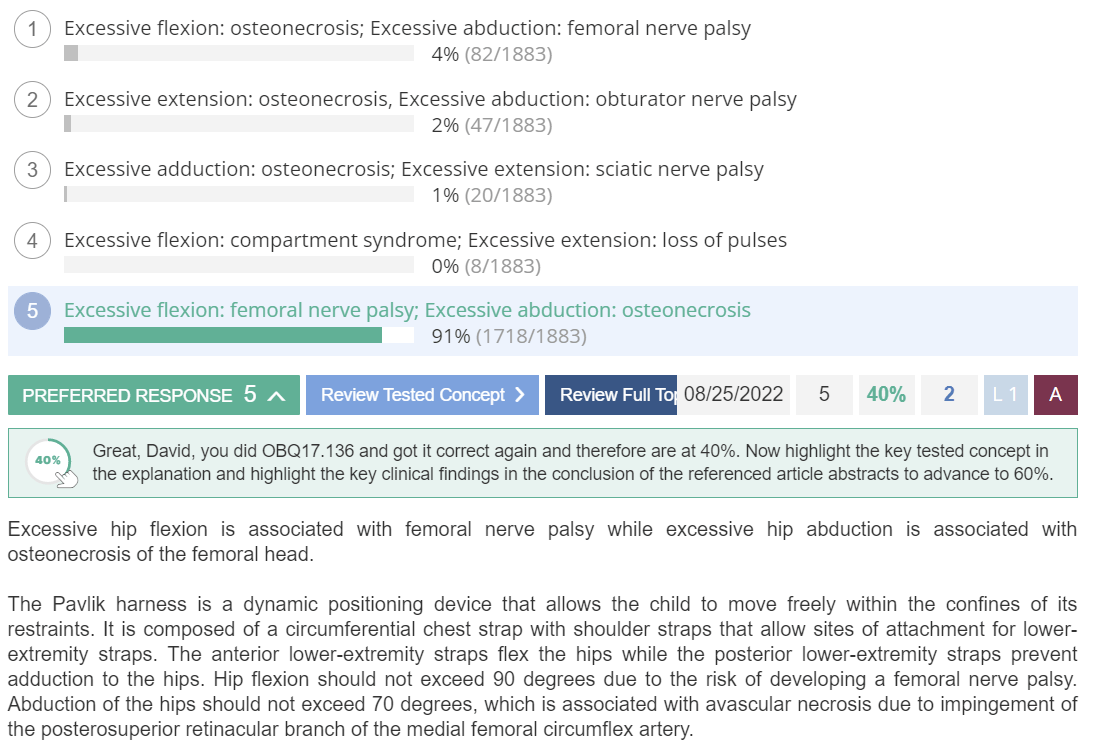The width and height of the screenshot is (1098, 756).
Task: Click the 91% green result bar
Action: pyautogui.click(x=223, y=336)
